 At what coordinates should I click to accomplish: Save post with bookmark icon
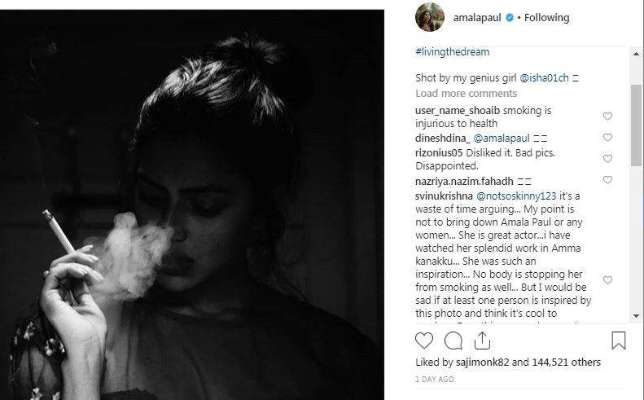pos(618,340)
